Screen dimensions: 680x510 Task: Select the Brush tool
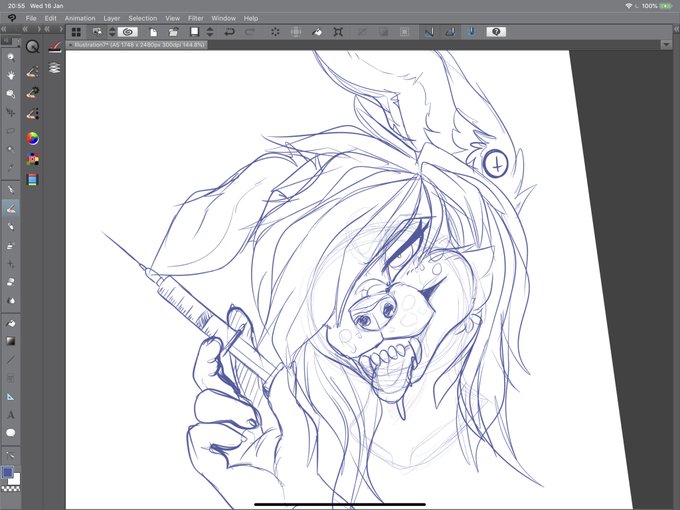point(11,227)
